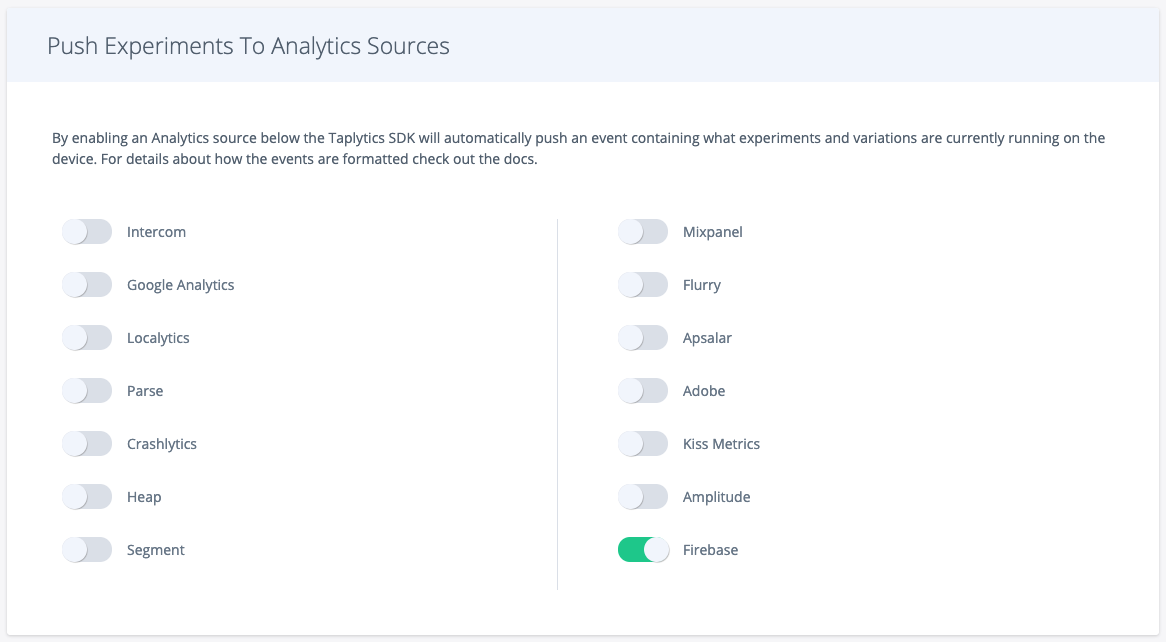The width and height of the screenshot is (1166, 642).
Task: Switch on the Apsalar toggle
Action: click(643, 338)
